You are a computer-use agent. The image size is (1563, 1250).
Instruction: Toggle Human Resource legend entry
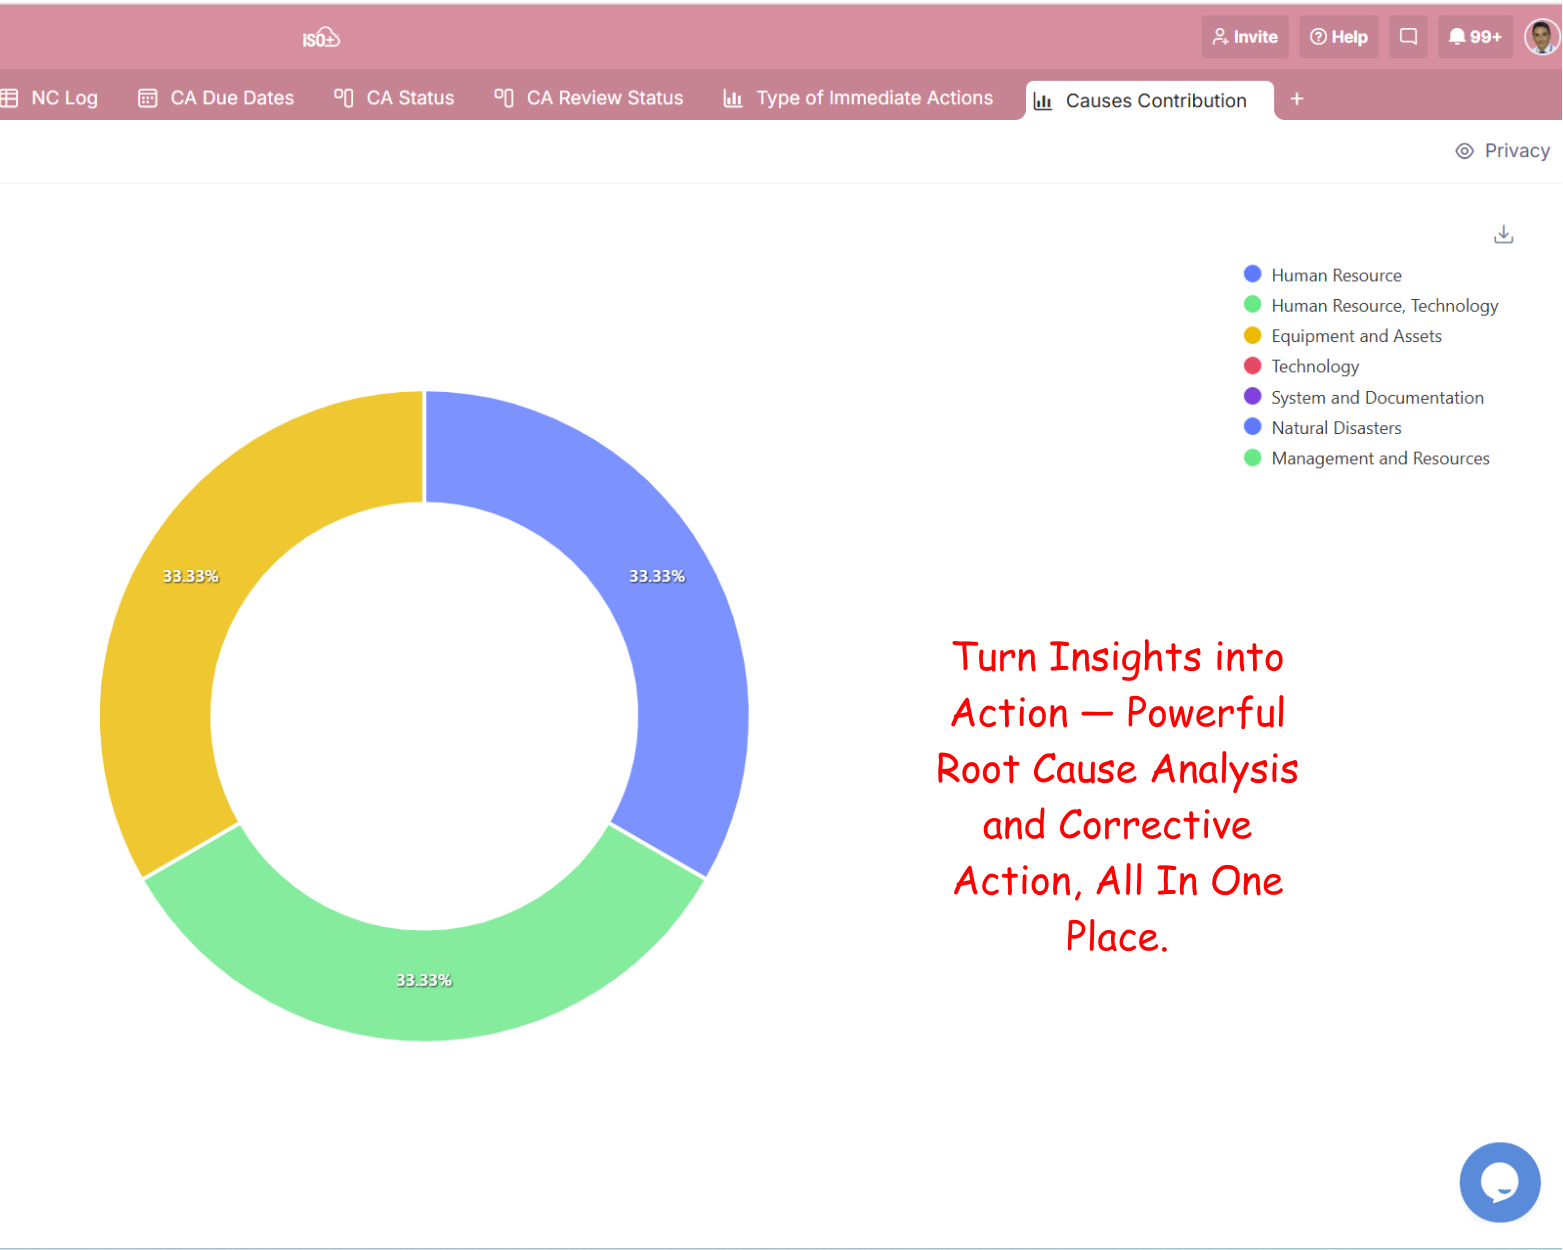(1335, 275)
